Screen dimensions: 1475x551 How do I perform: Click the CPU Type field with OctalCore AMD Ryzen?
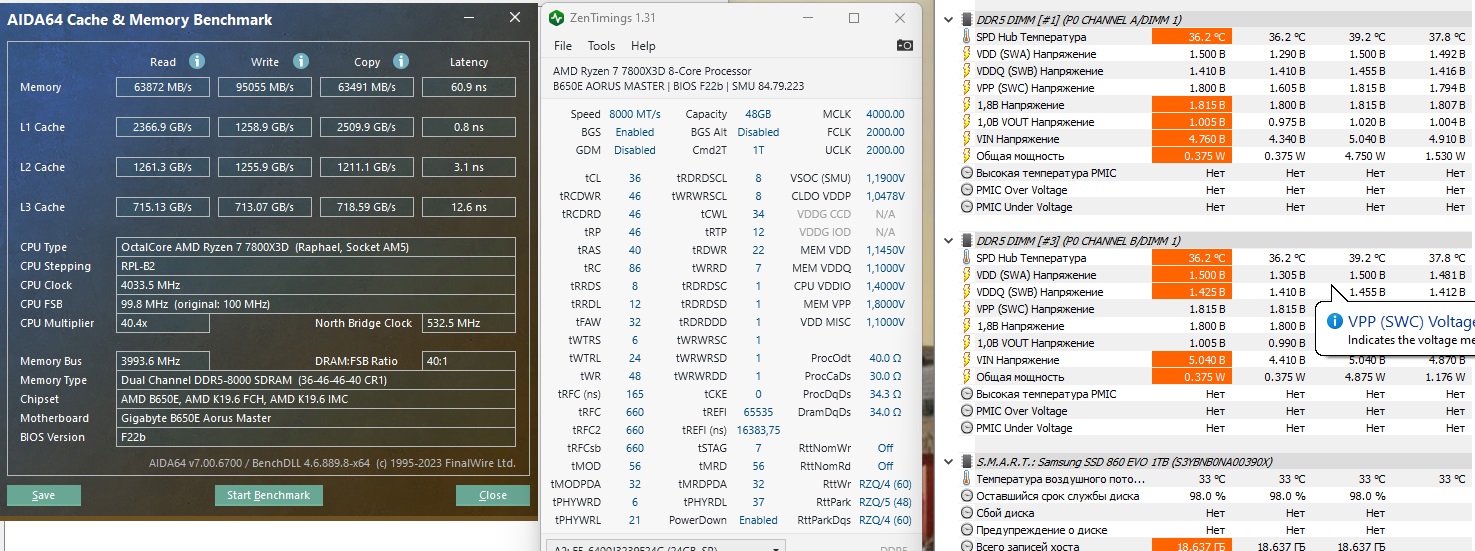tap(316, 247)
